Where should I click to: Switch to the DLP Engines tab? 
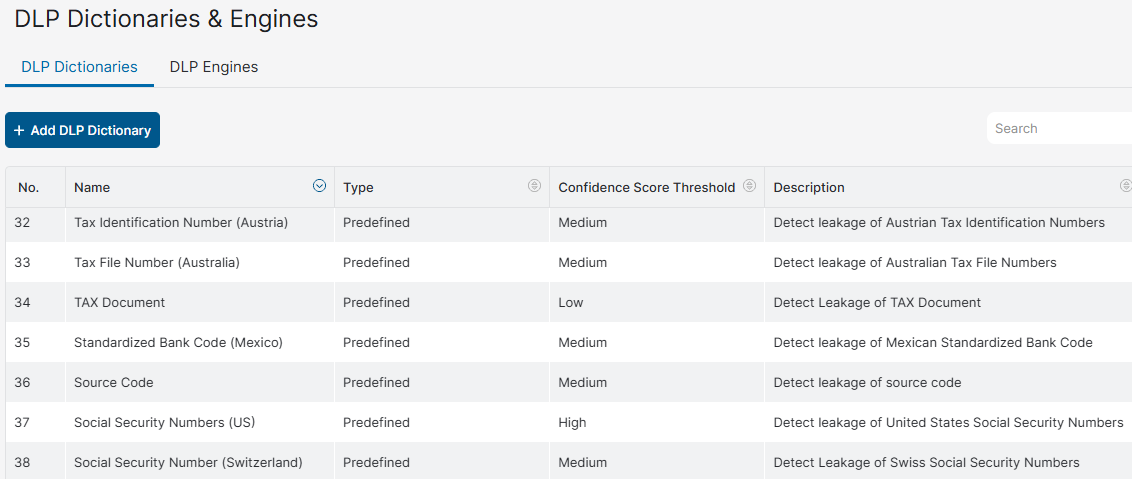point(214,67)
